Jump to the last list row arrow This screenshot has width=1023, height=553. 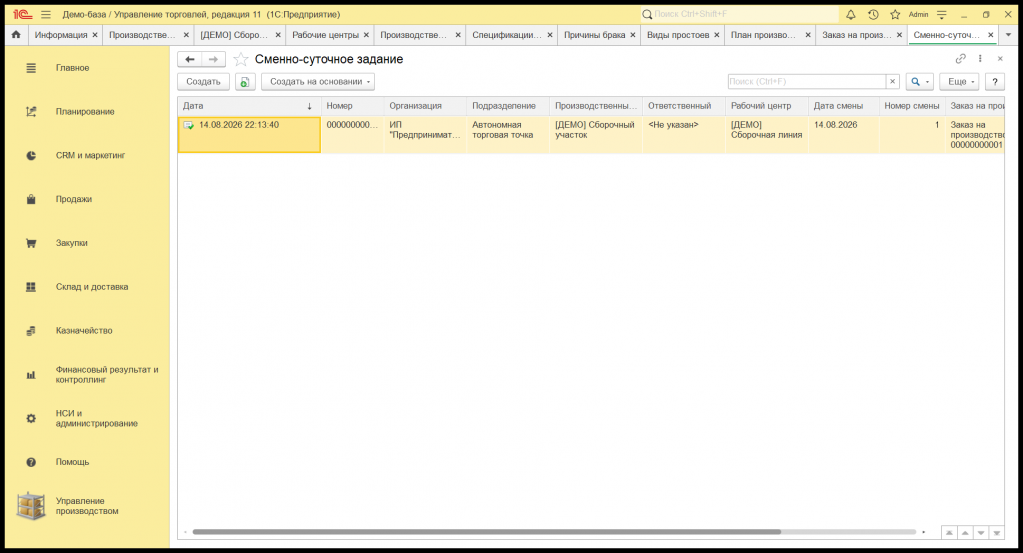pyautogui.click(x=996, y=533)
